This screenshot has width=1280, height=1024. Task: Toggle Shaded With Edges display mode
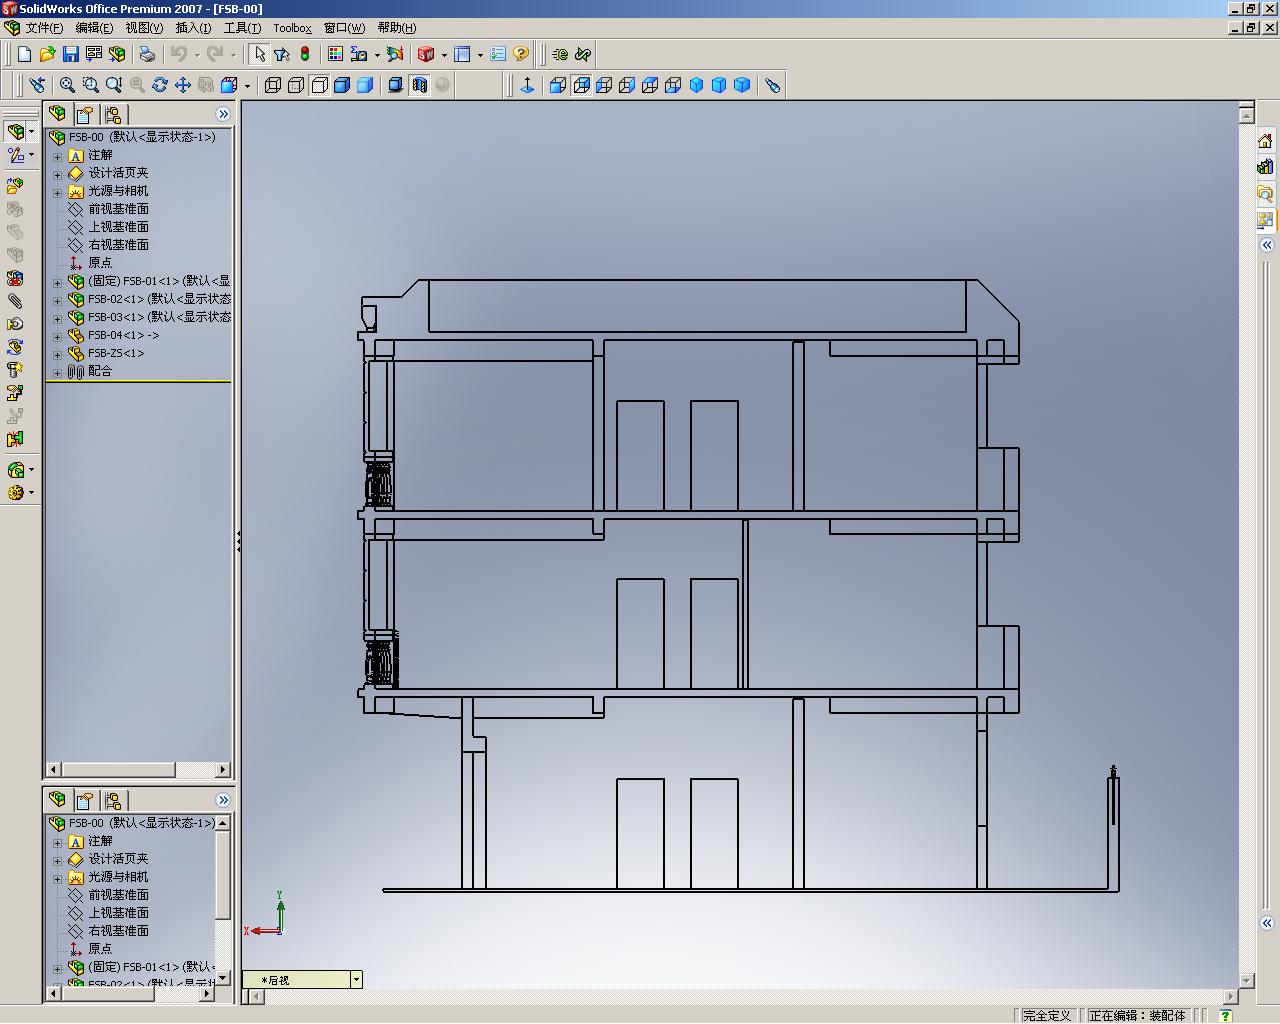click(342, 85)
